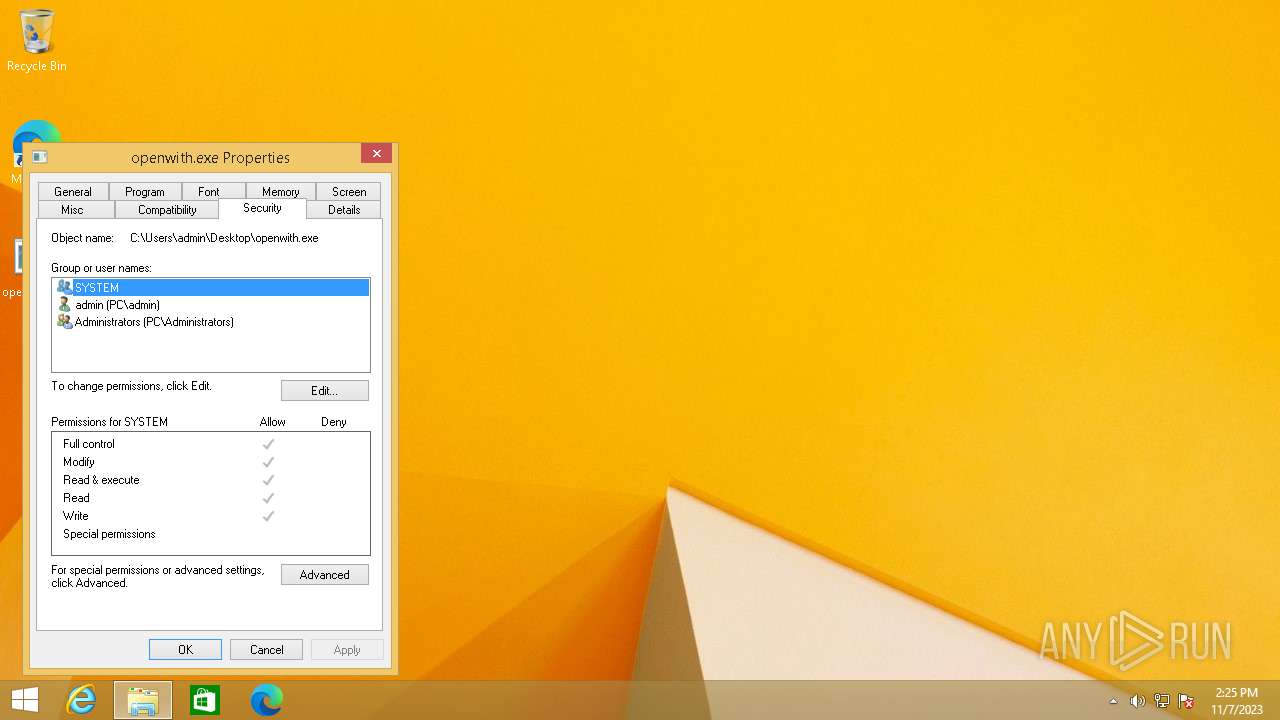
Task: Click the Full control permission label
Action: click(89, 444)
